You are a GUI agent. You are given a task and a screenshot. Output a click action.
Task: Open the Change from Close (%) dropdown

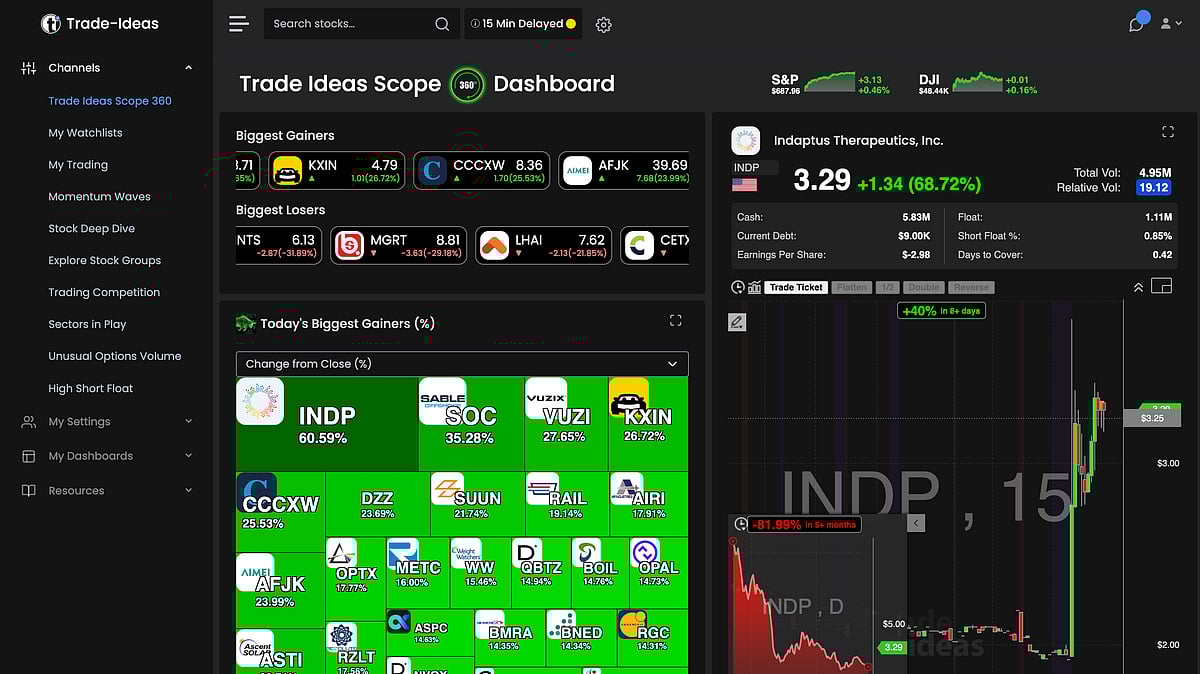(x=462, y=364)
